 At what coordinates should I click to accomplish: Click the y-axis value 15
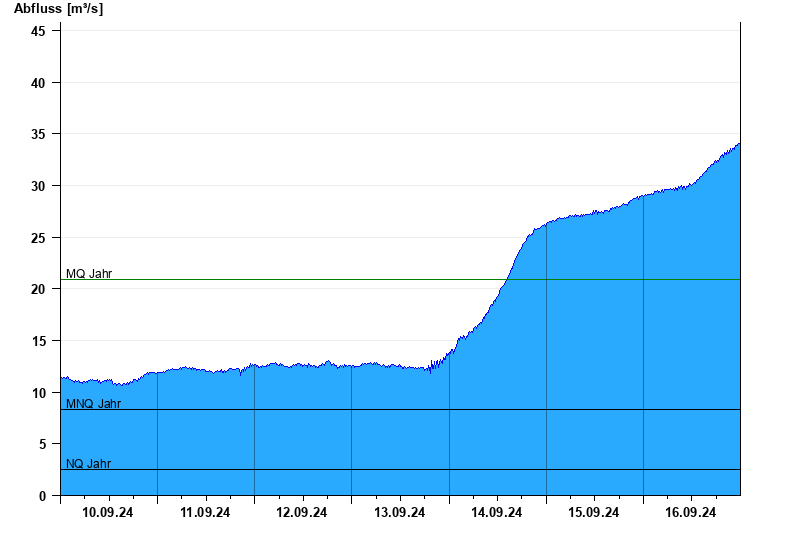pyautogui.click(x=38, y=341)
